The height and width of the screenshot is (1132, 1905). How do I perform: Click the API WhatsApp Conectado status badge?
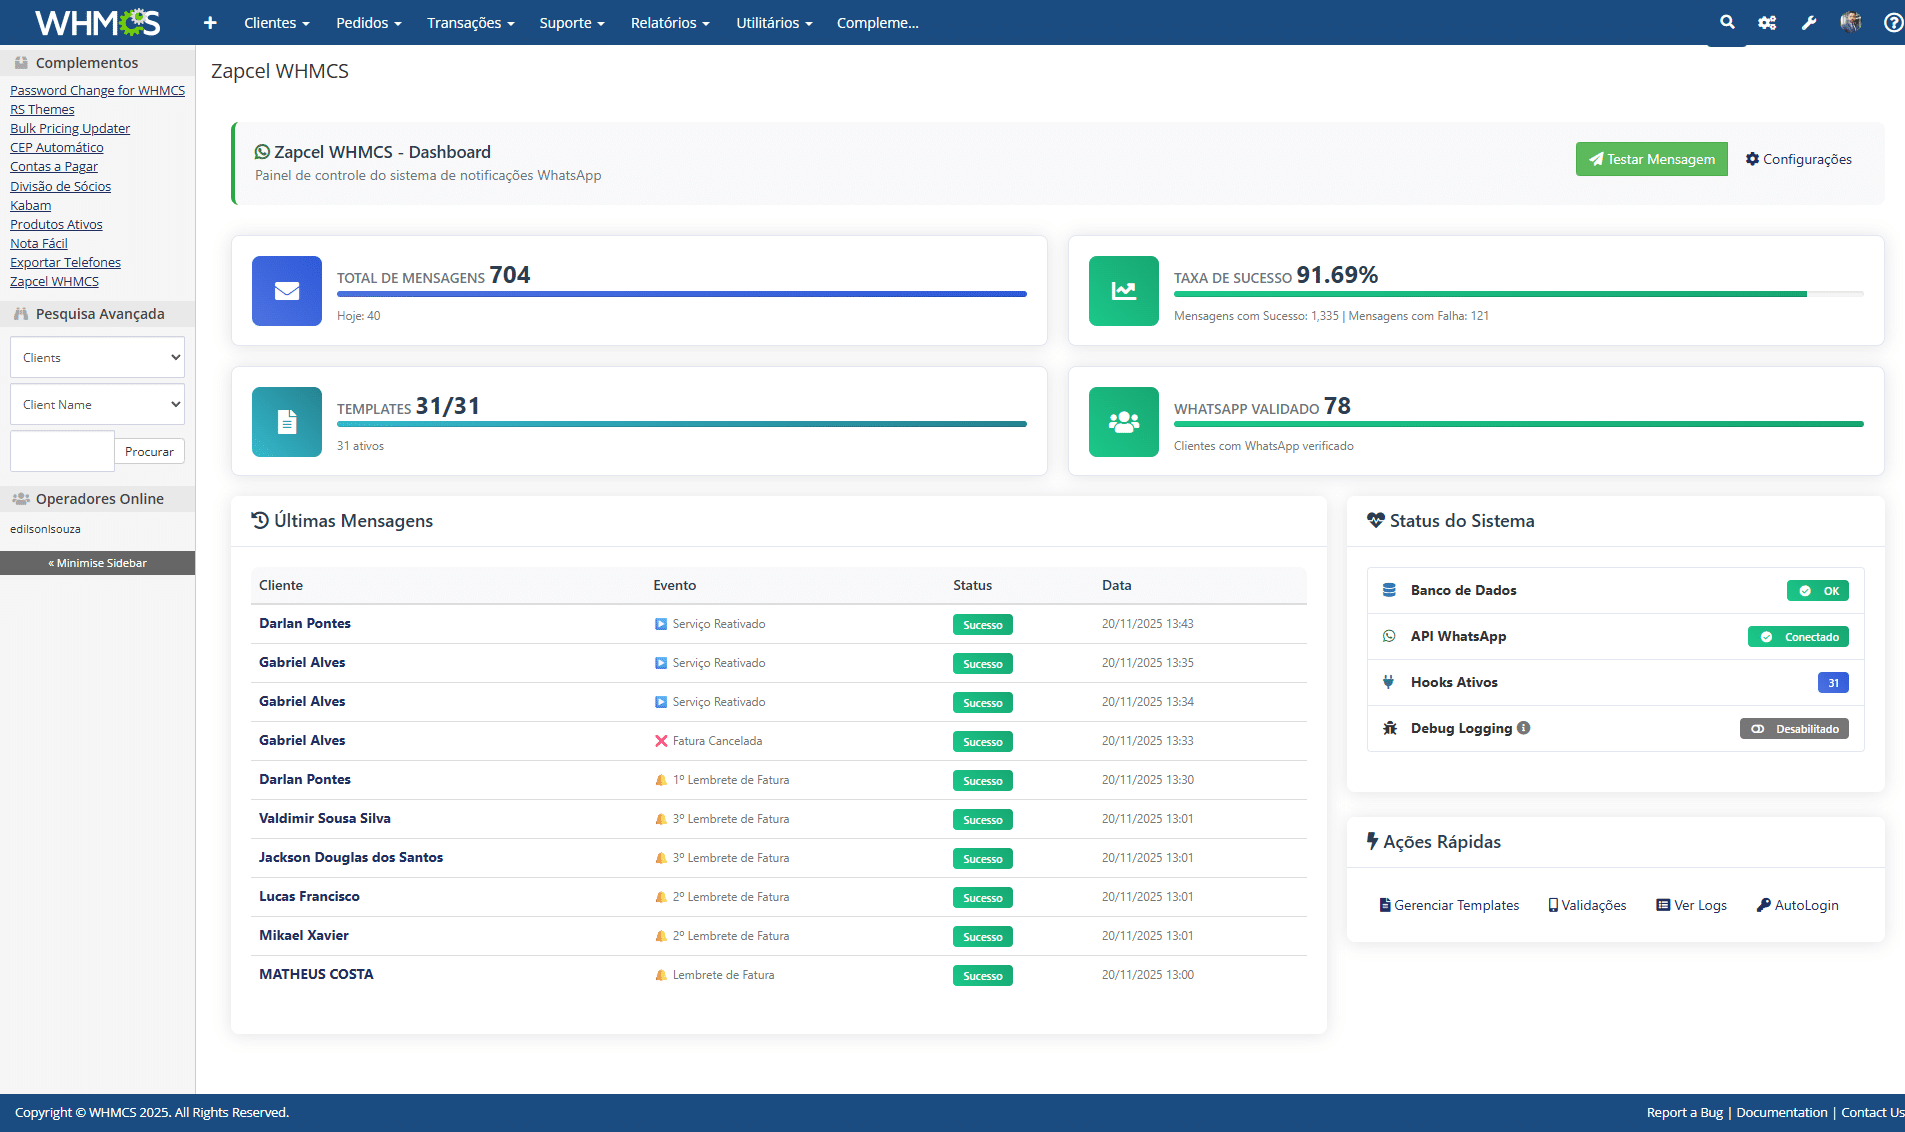[x=1798, y=637]
